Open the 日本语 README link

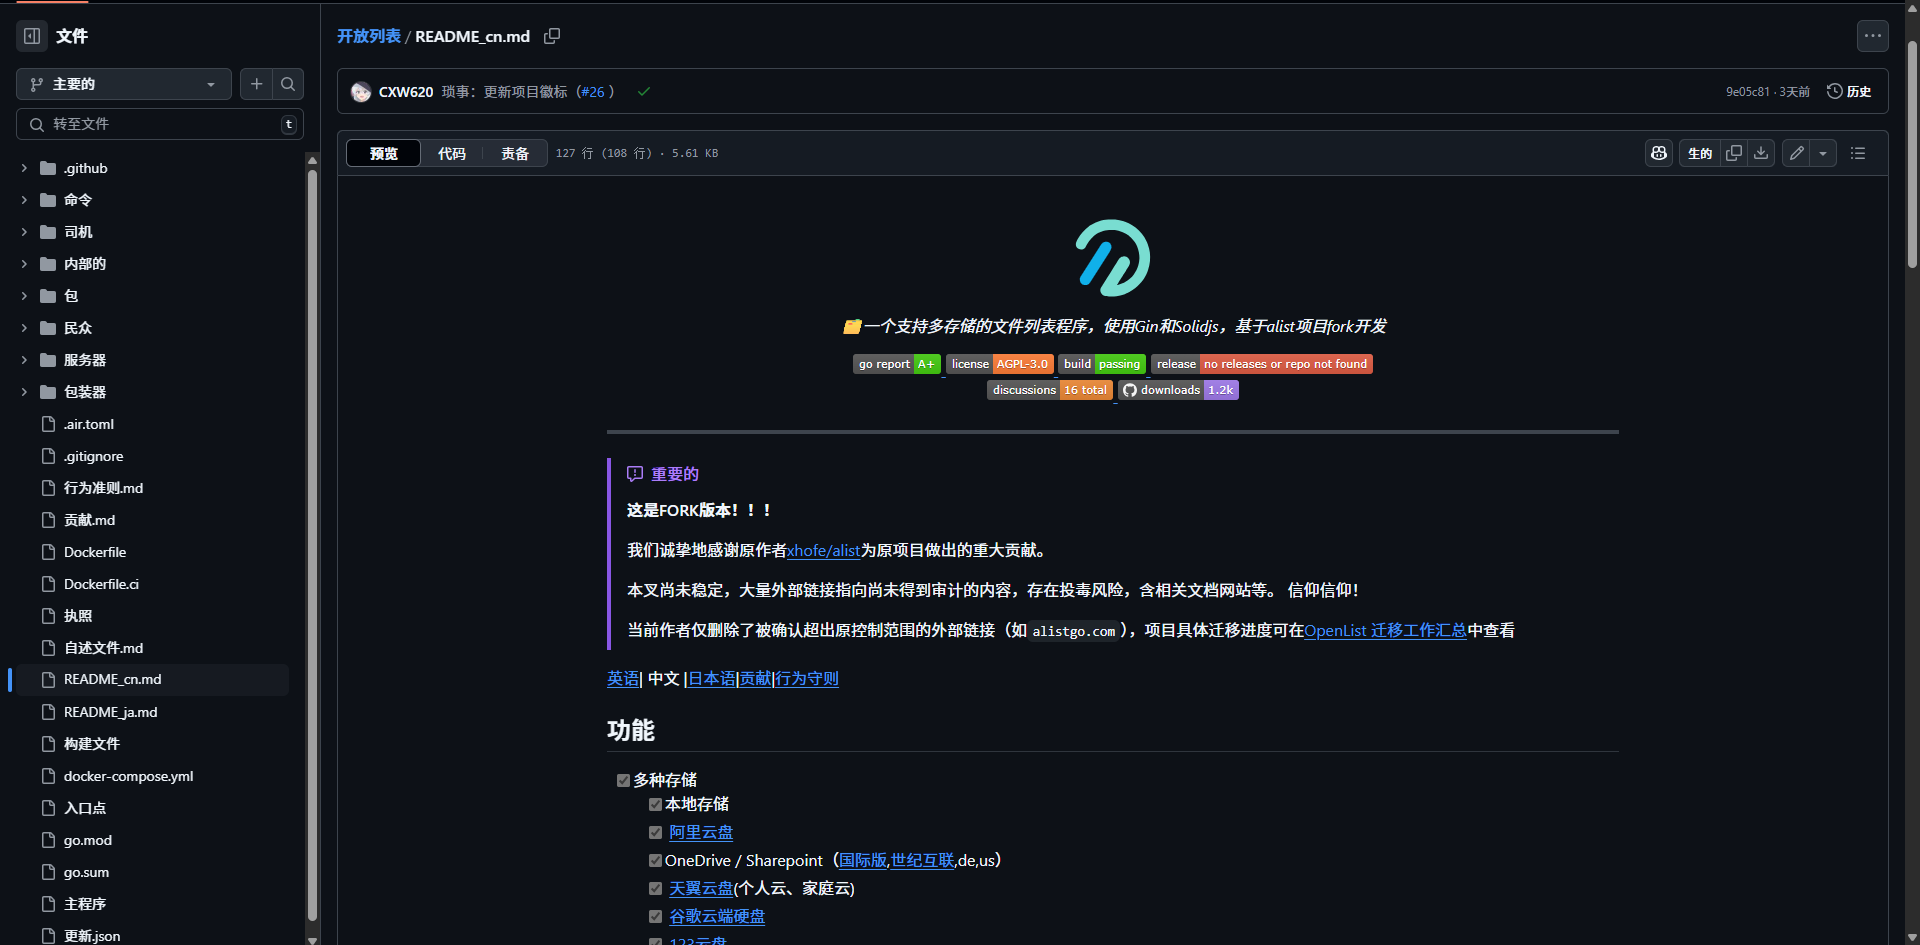tap(712, 678)
